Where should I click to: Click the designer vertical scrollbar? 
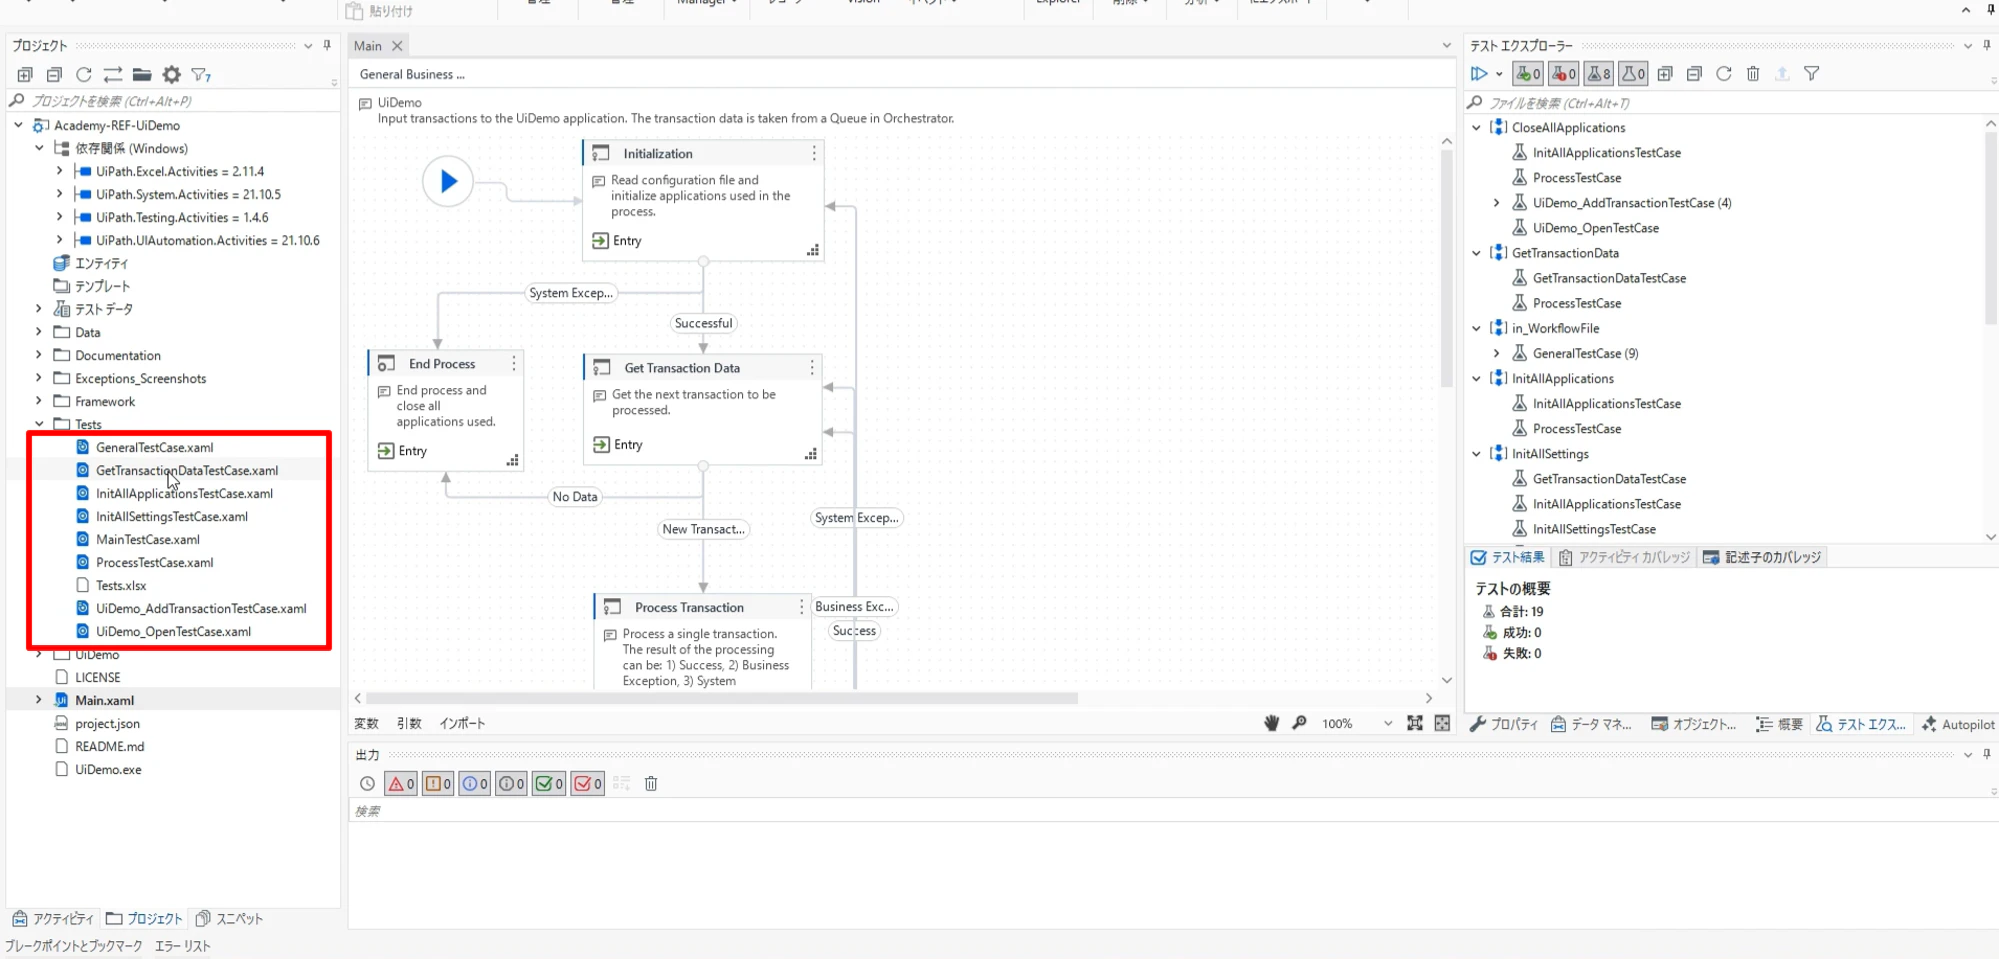[x=1446, y=270]
